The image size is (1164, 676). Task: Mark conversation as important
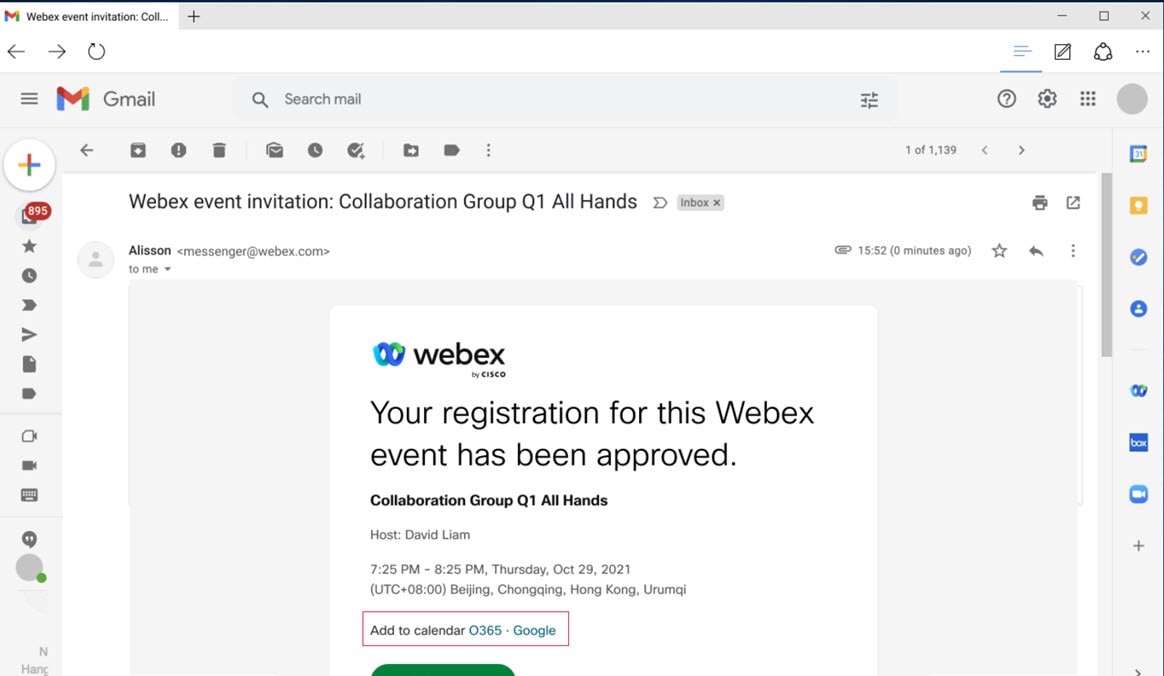659,203
